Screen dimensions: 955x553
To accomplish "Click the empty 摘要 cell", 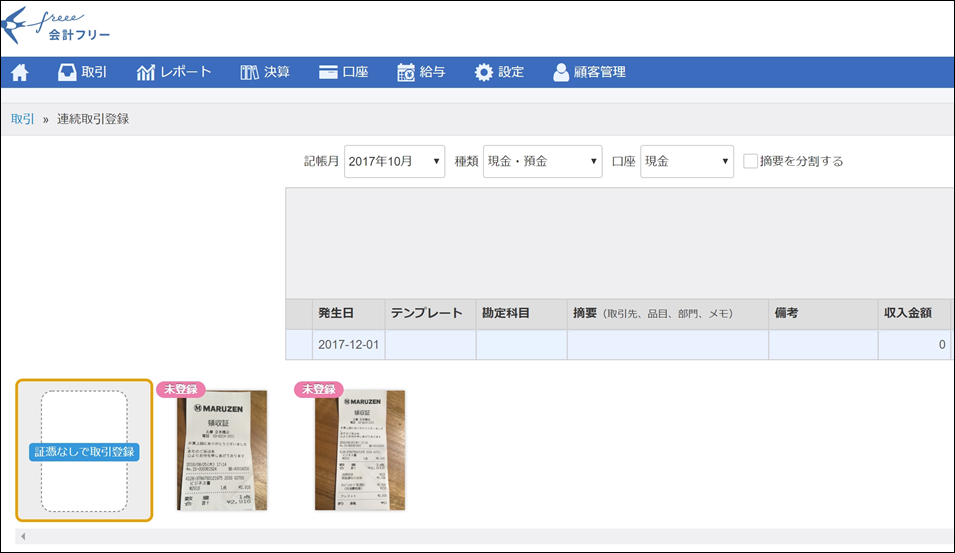I will pos(668,345).
